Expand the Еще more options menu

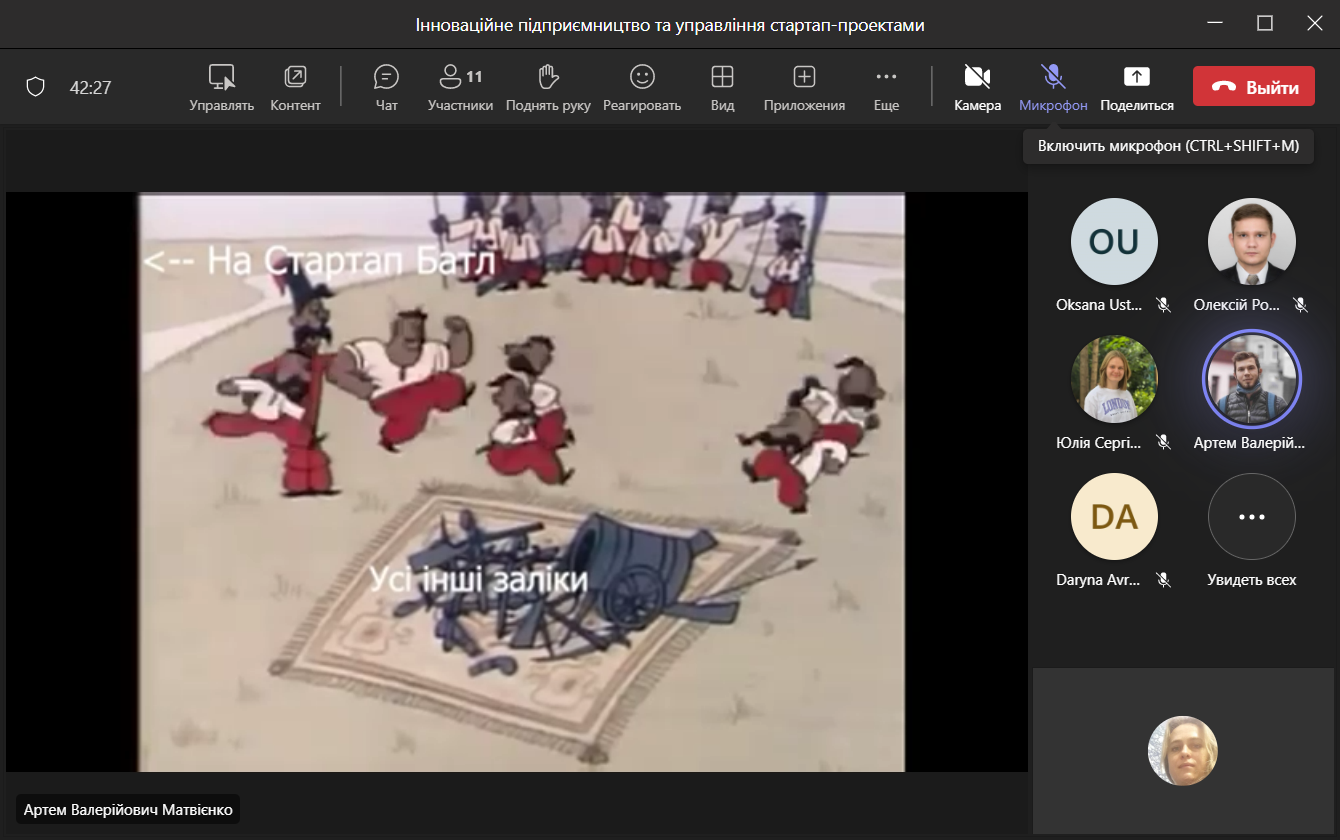[886, 87]
